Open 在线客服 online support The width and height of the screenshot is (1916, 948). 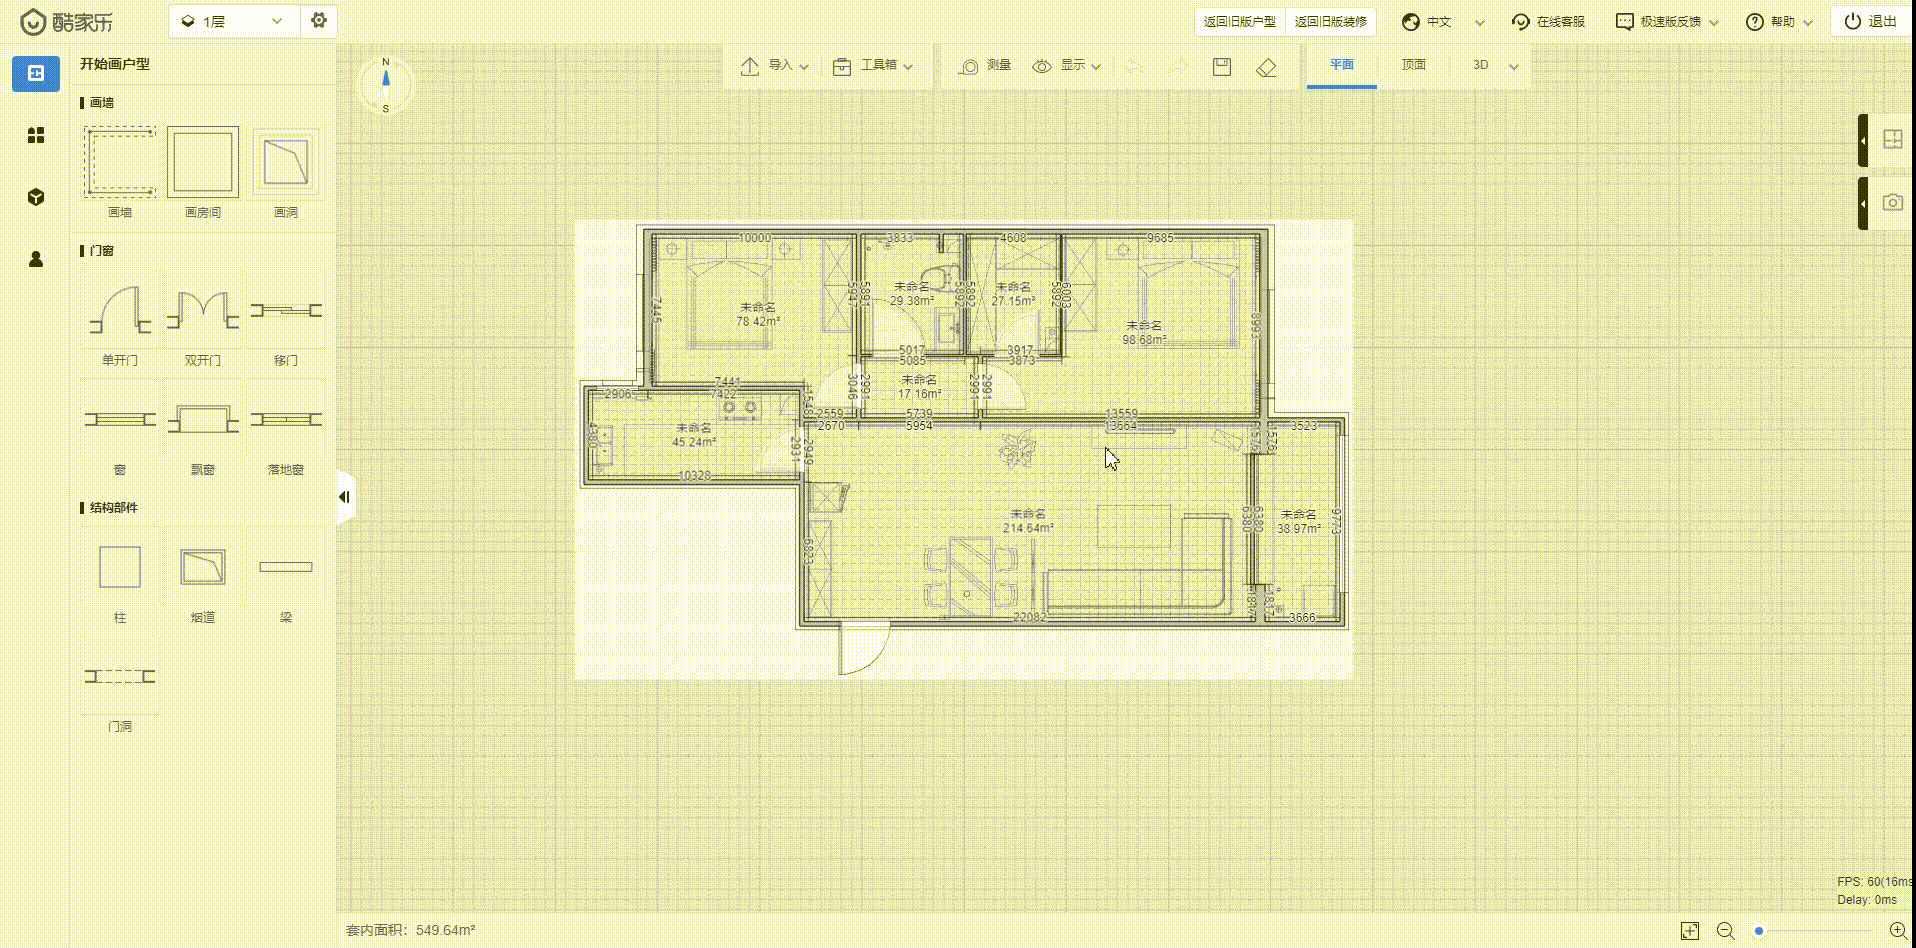pos(1548,22)
